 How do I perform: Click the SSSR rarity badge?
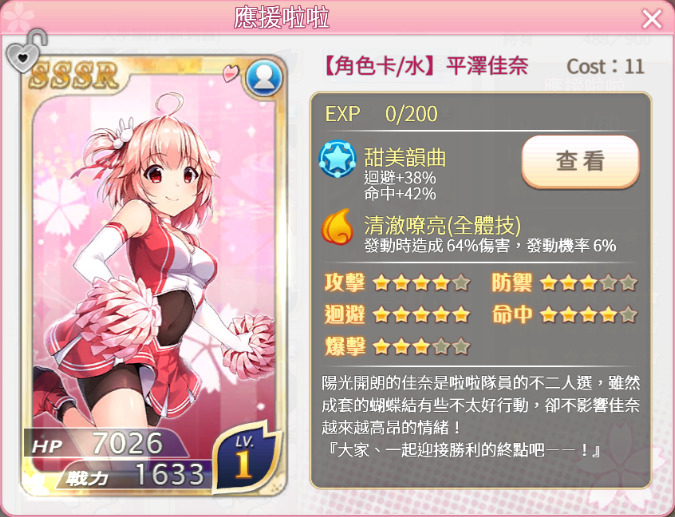[x=73, y=76]
